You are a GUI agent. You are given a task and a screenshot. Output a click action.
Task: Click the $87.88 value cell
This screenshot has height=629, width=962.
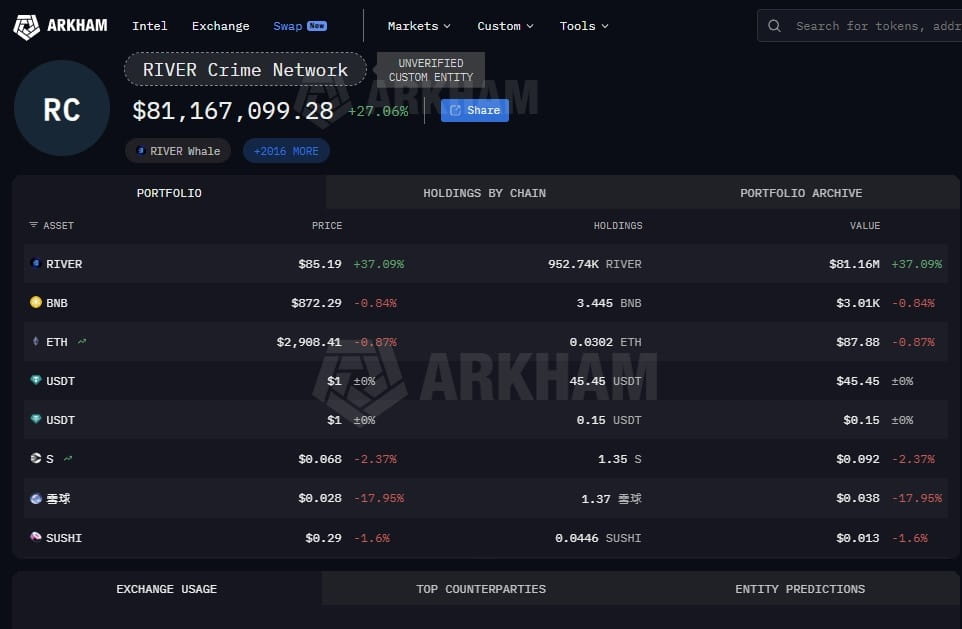point(858,342)
